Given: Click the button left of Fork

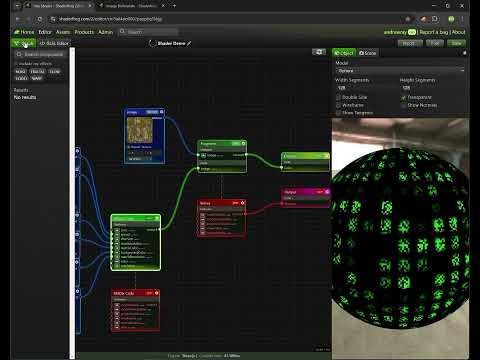Looking at the screenshot, I should pyautogui.click(x=410, y=43).
